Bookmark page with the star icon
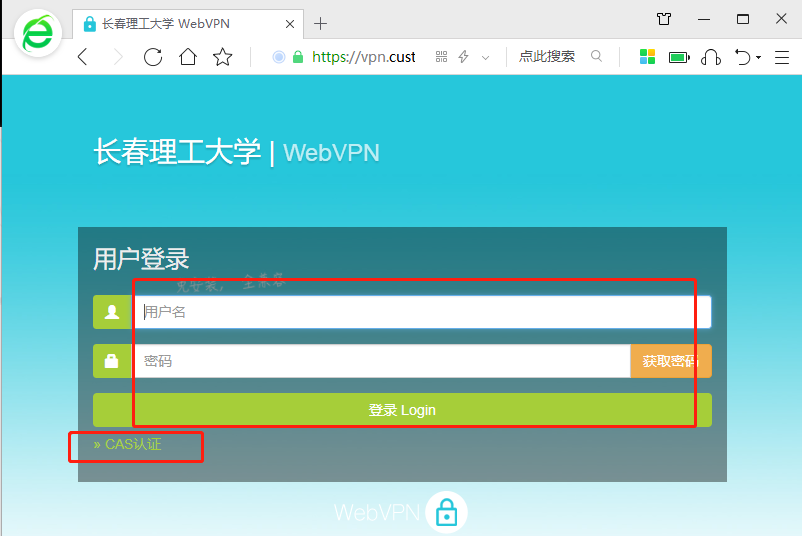This screenshot has height=536, width=802. [x=222, y=57]
